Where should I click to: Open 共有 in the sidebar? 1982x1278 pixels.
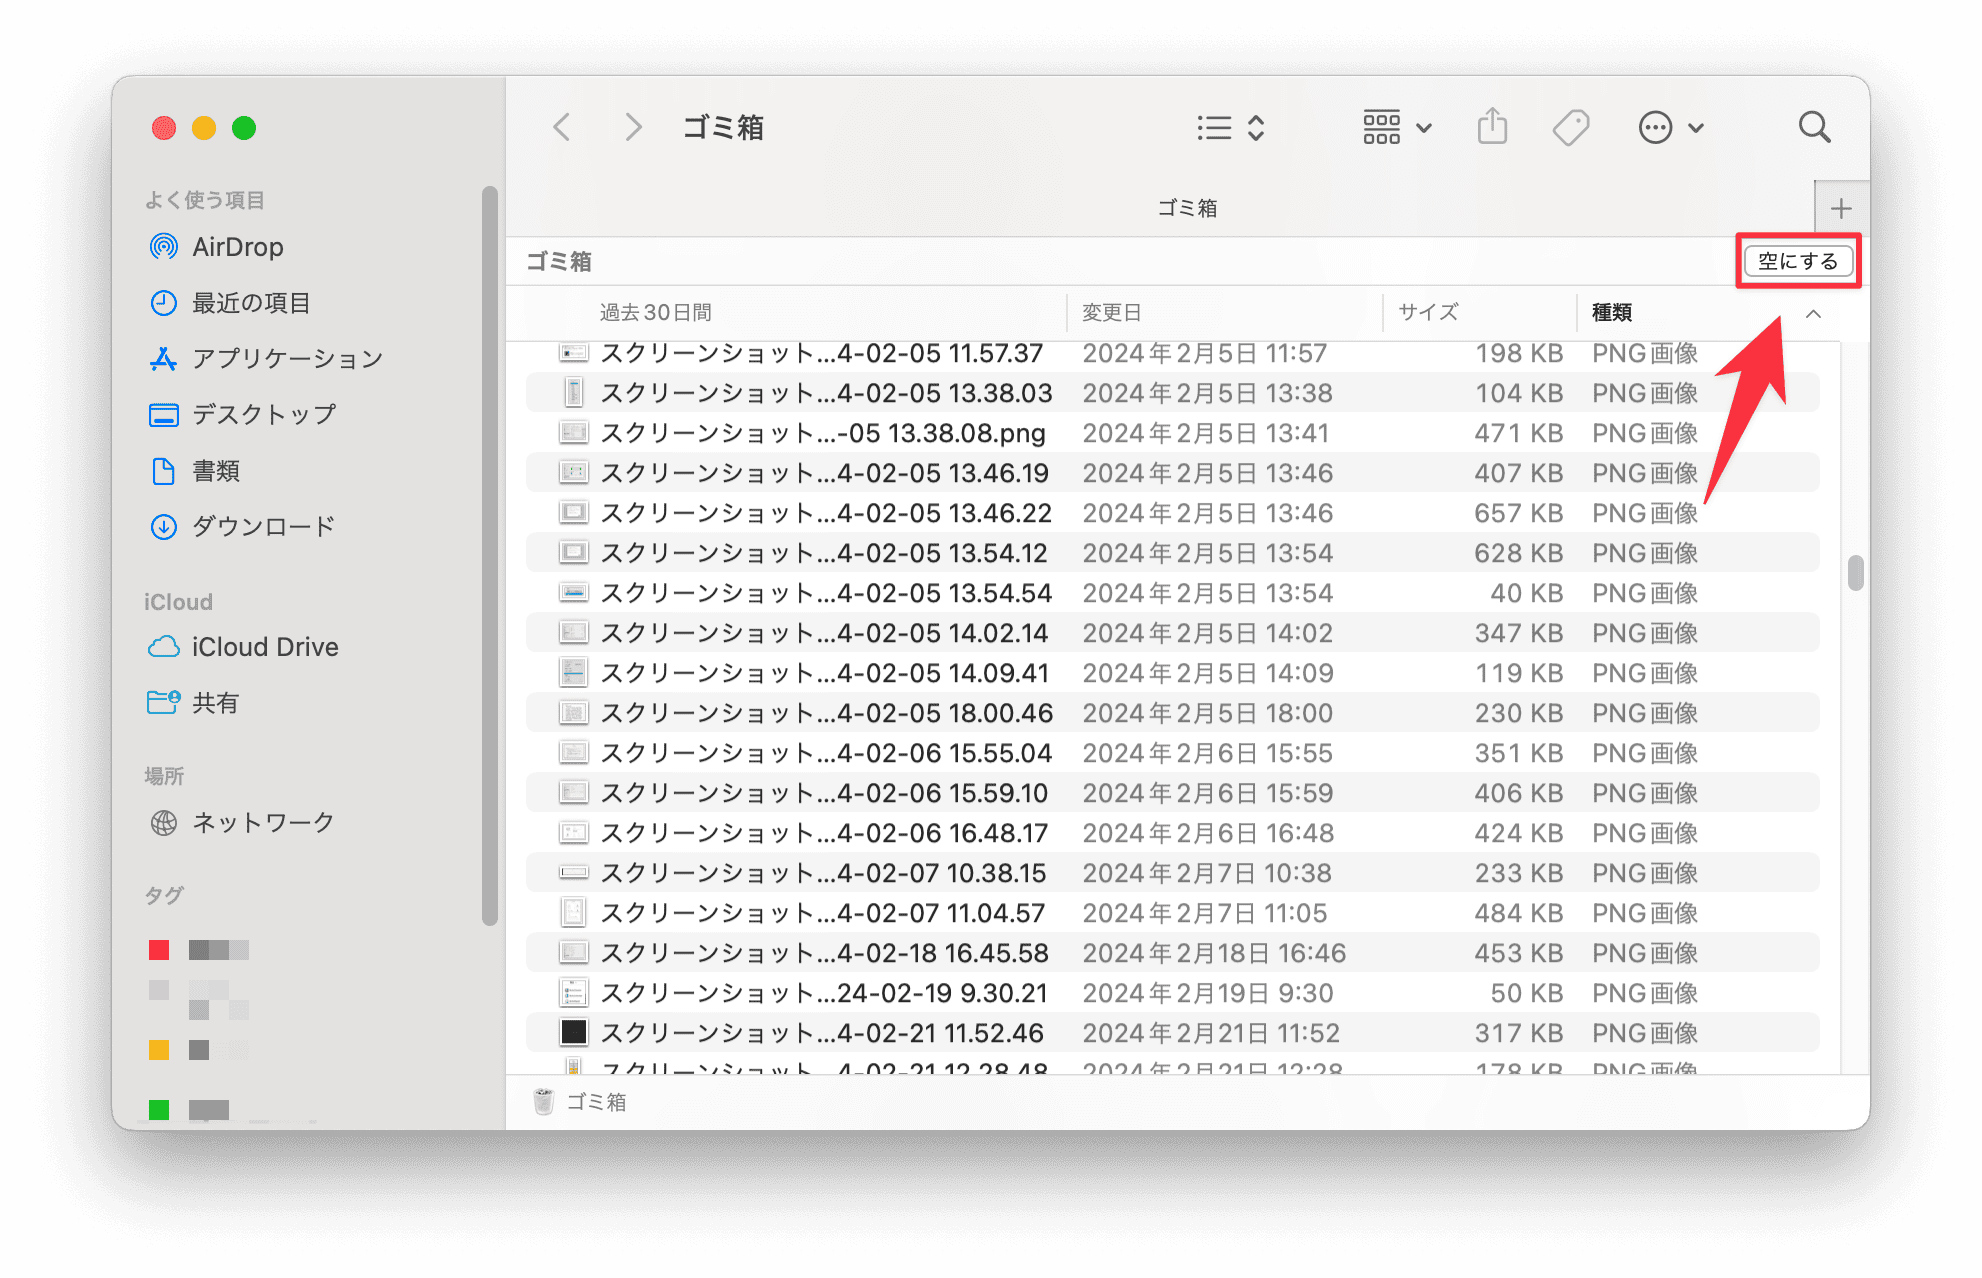pyautogui.click(x=194, y=703)
